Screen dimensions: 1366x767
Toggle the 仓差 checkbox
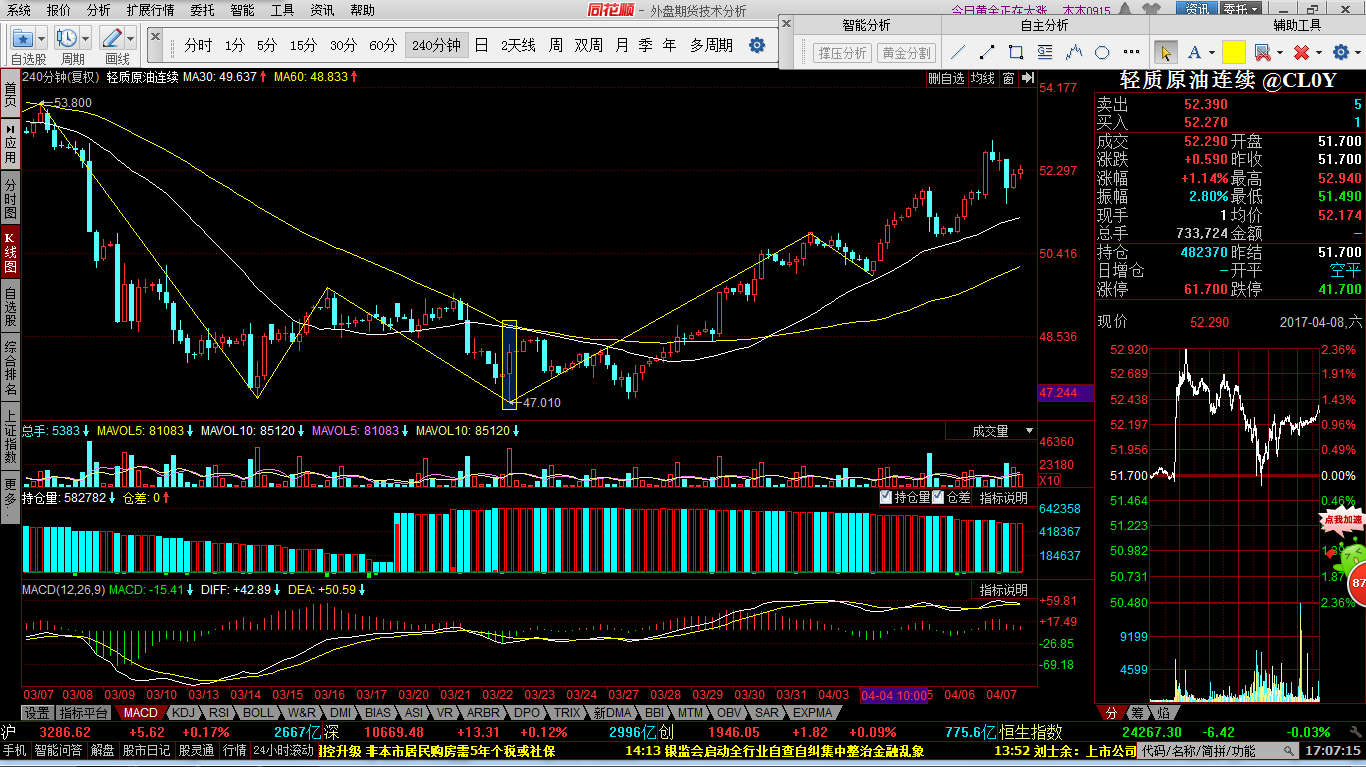point(938,497)
